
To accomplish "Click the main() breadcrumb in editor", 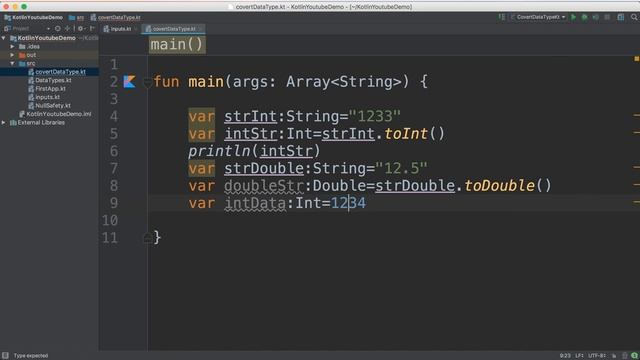I will [x=177, y=44].
